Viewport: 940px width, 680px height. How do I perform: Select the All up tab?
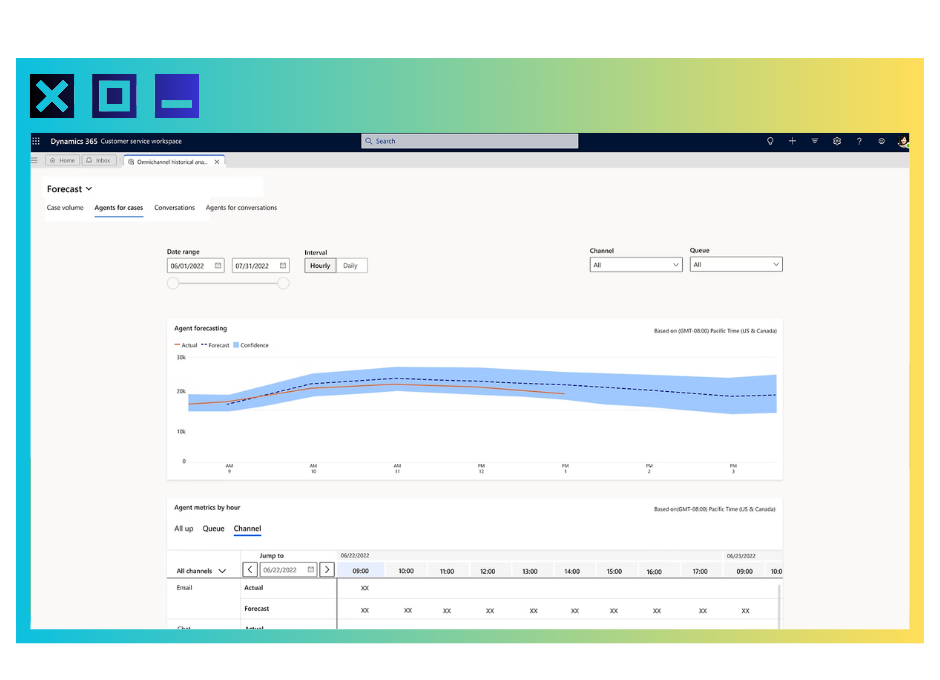tap(183, 528)
